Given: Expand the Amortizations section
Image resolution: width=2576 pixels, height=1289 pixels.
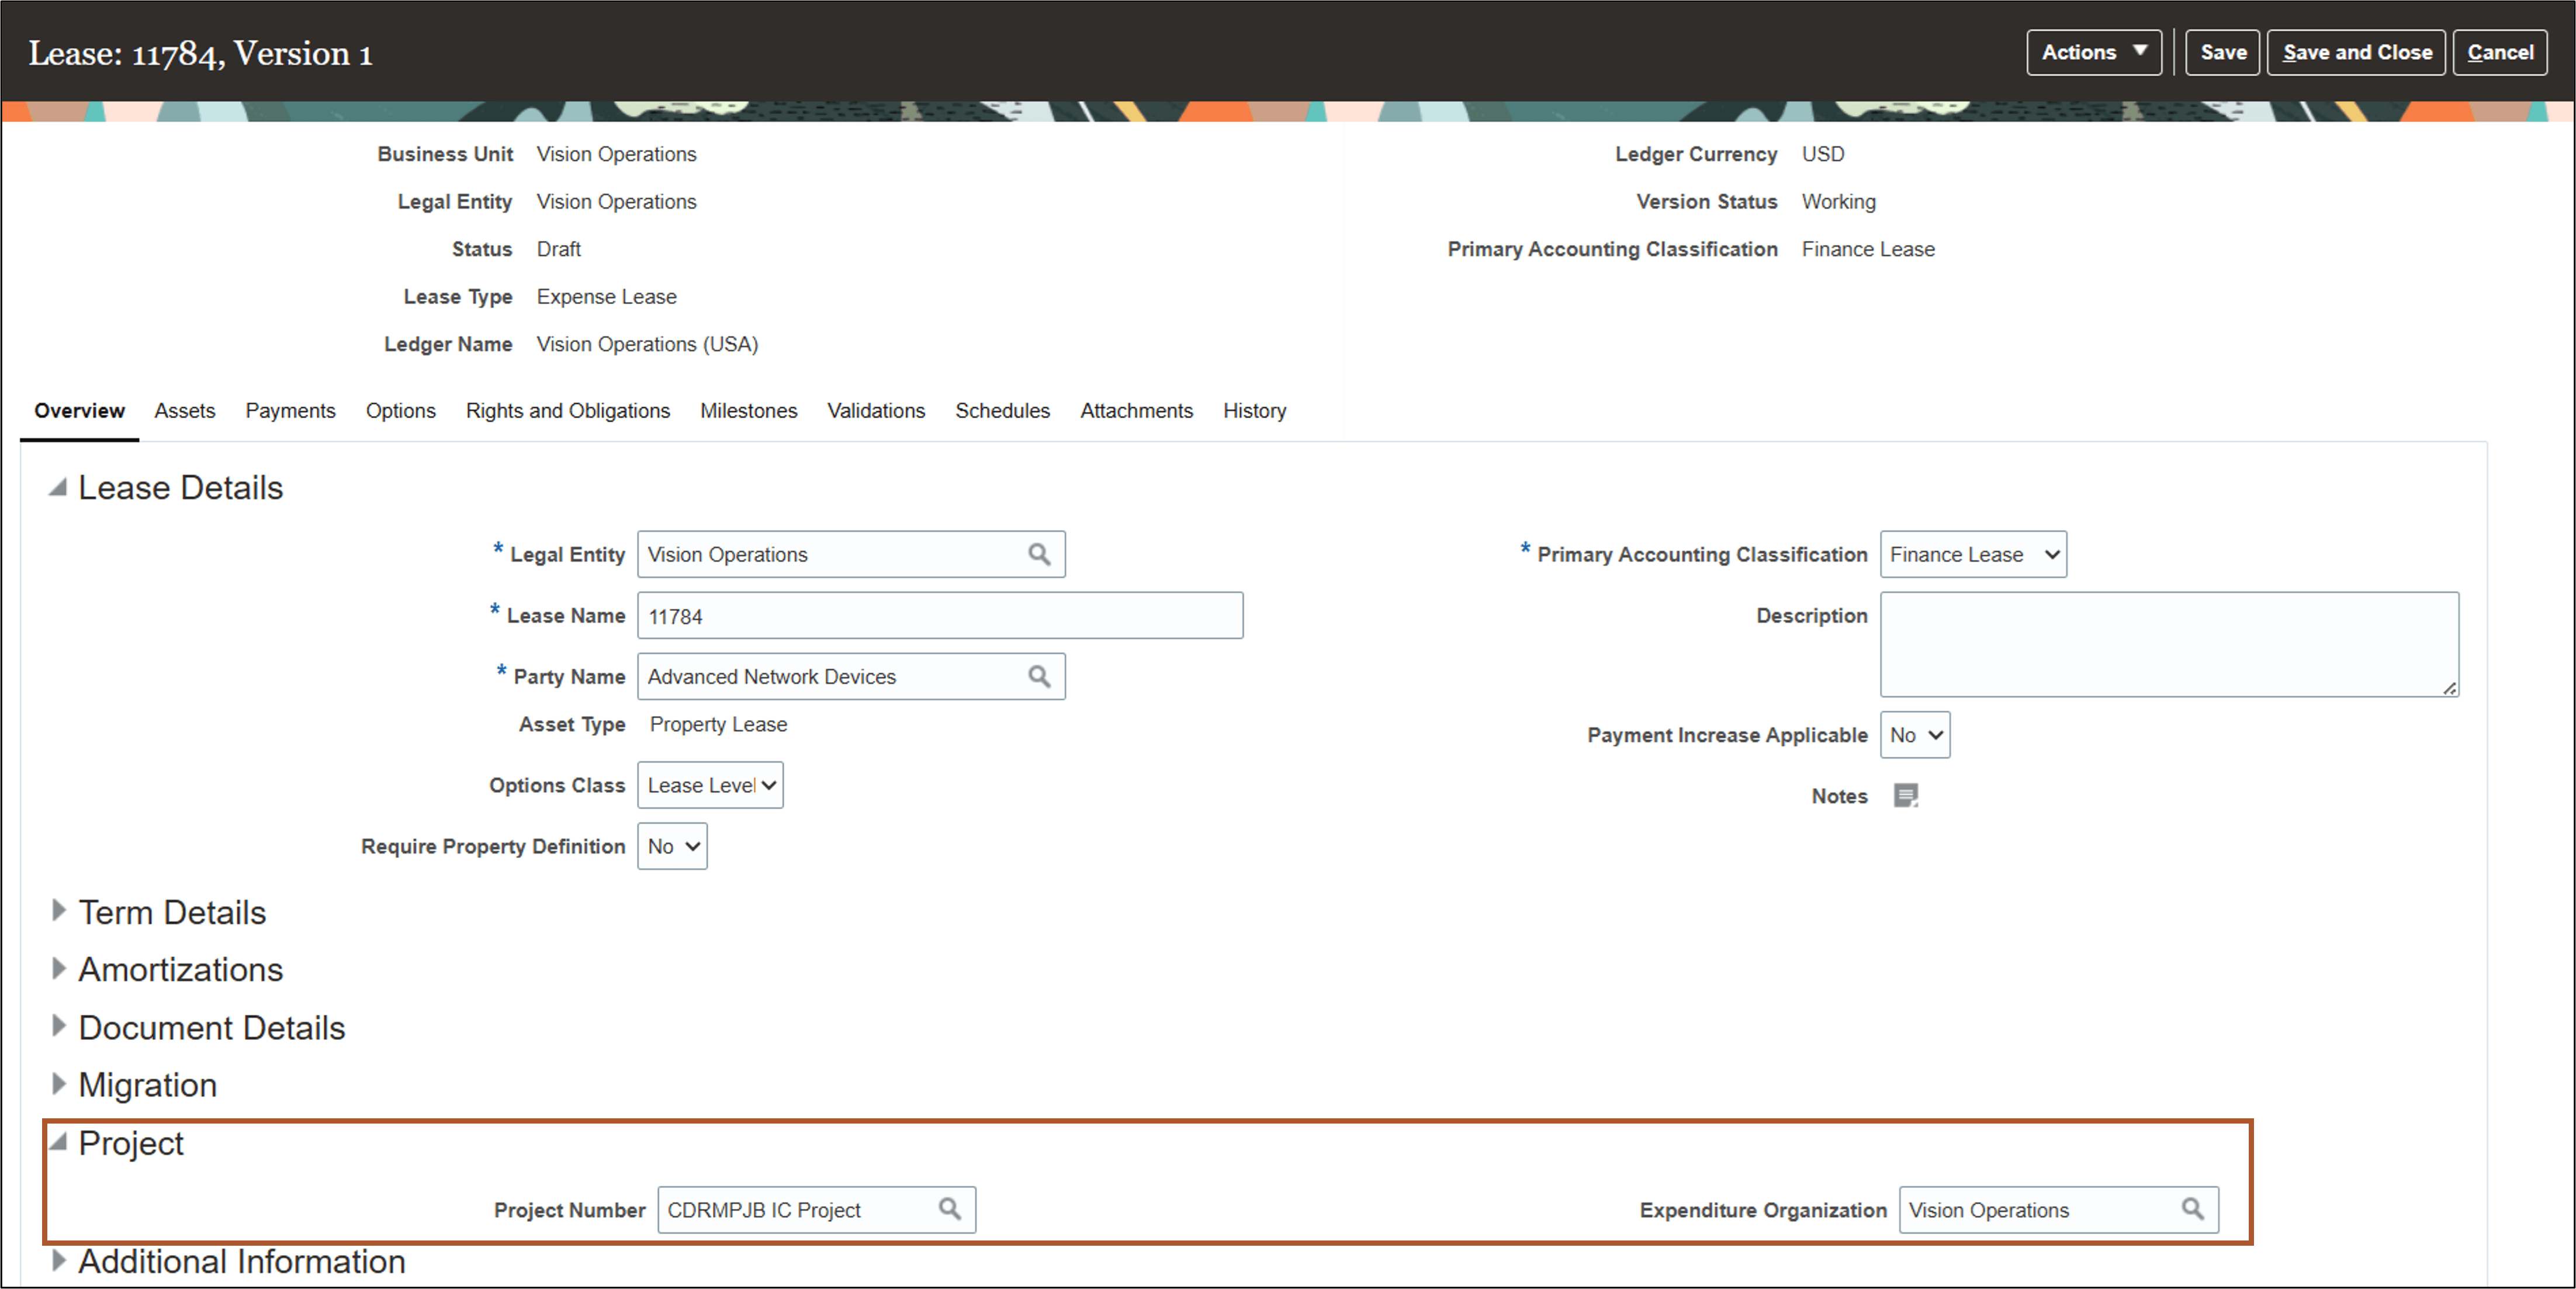Looking at the screenshot, I should pos(59,968).
